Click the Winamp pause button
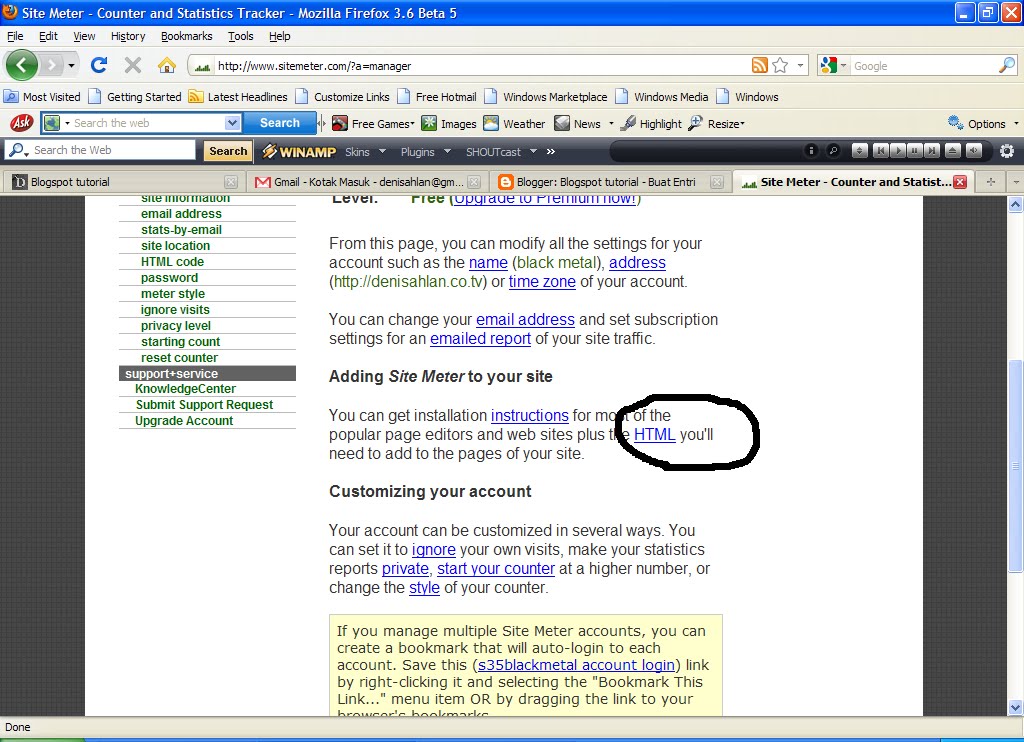The image size is (1024, 742). pyautogui.click(x=915, y=151)
